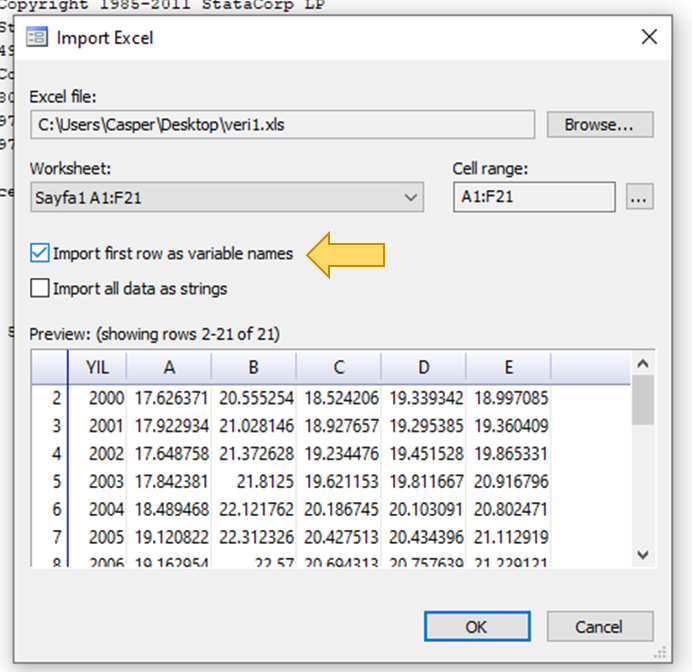This screenshot has width=692, height=672.
Task: Enable Import all data as strings
Action: [x=40, y=289]
